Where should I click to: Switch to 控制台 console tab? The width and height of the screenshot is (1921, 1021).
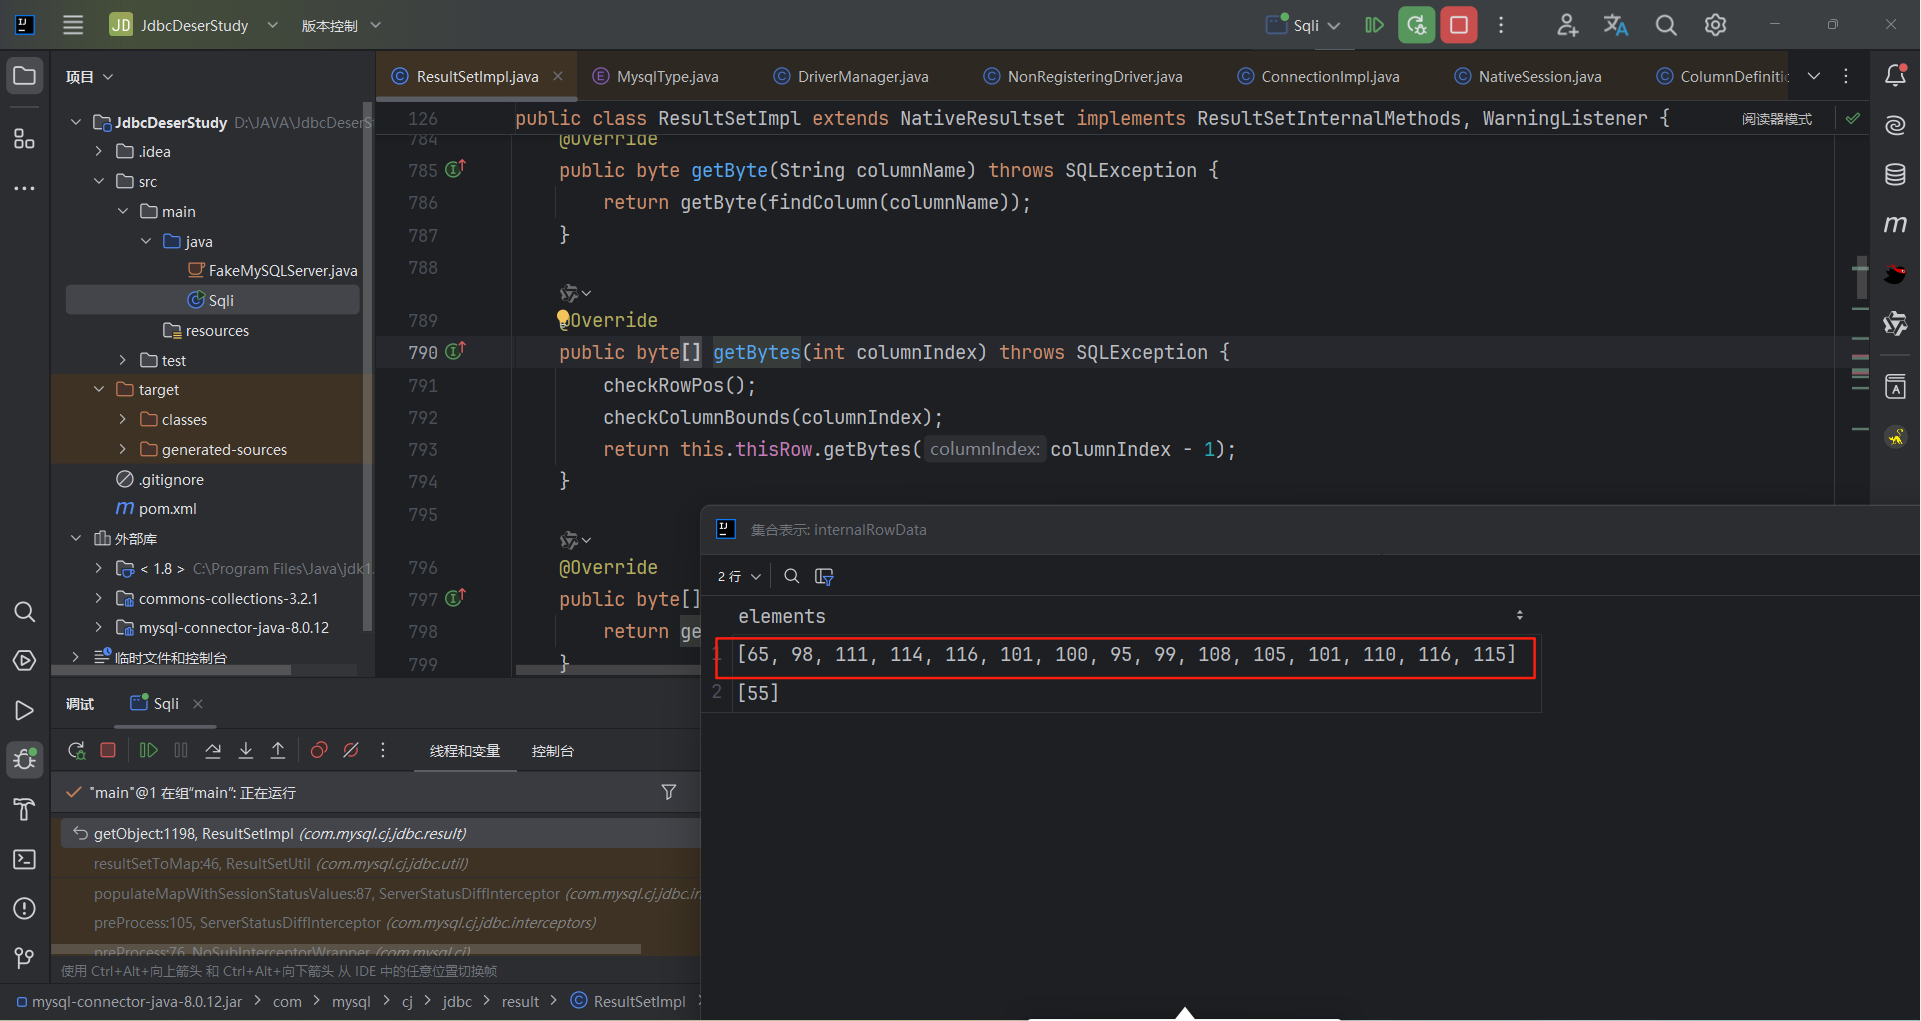click(x=552, y=751)
